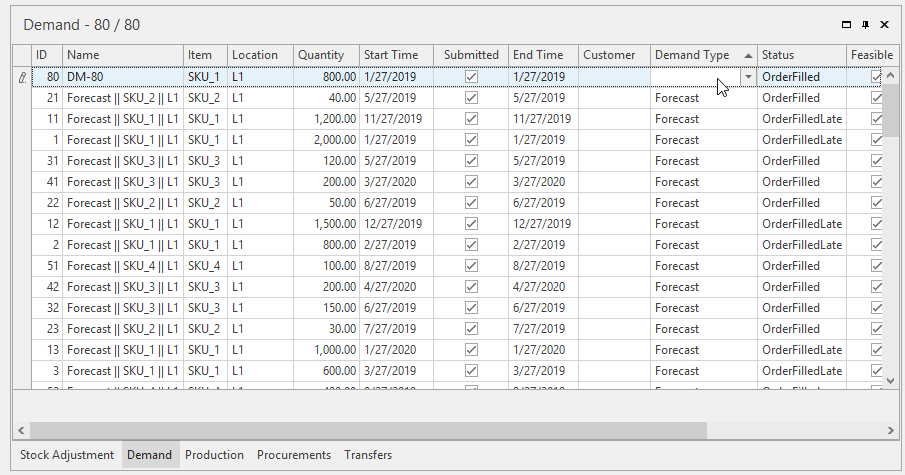Viewport: 905px width, 475px height.
Task: Select the DM-80 name cell
Action: coord(123,77)
